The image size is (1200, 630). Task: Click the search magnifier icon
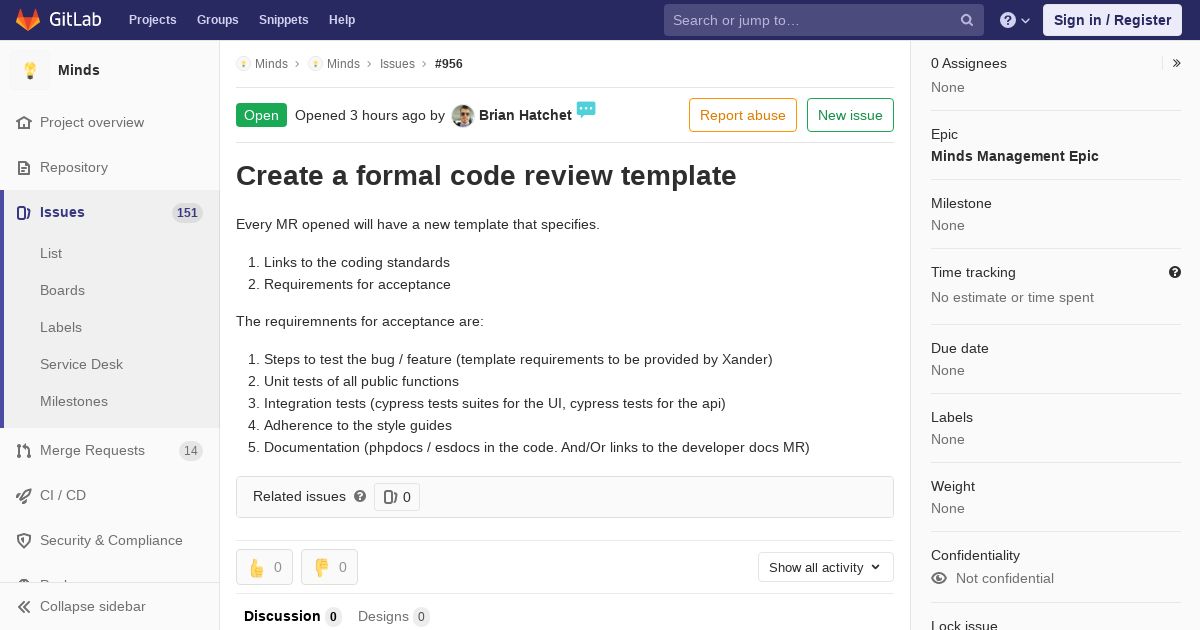(x=967, y=20)
